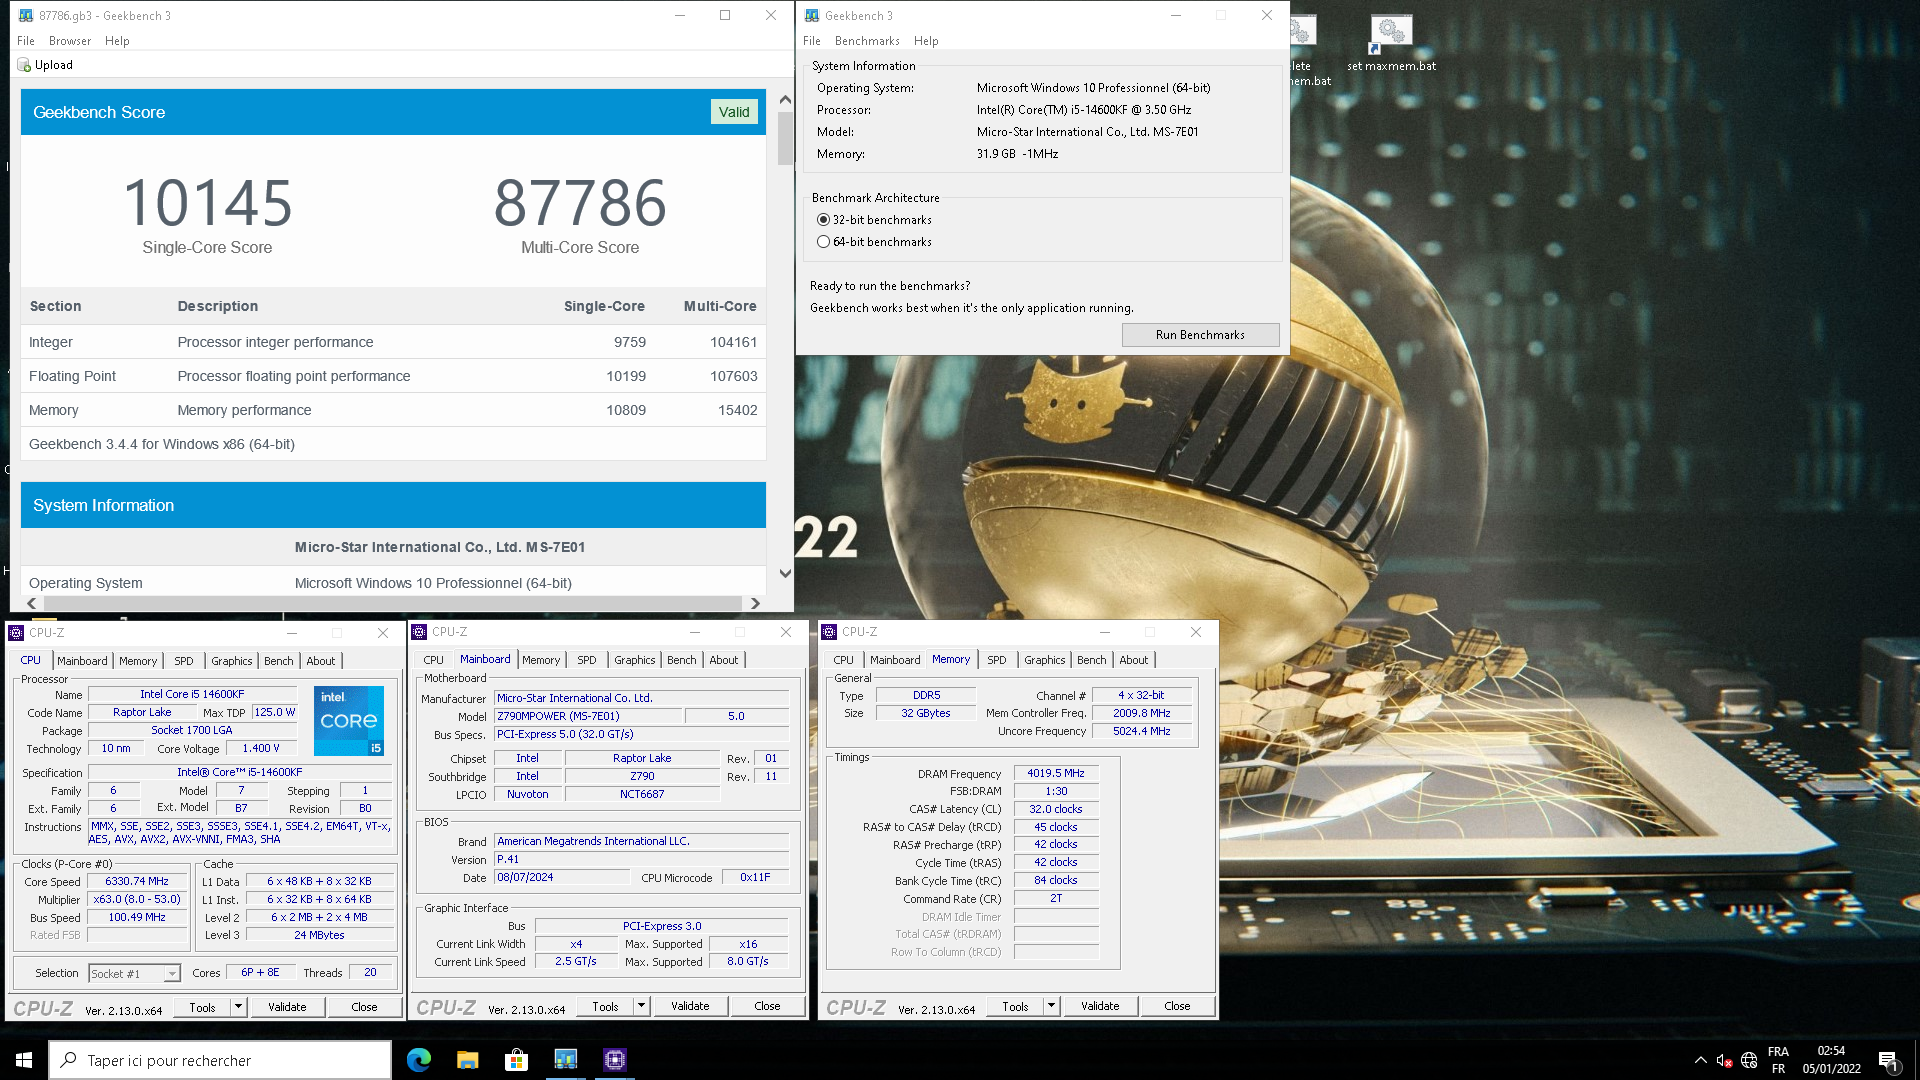Click Close button in CPU-Z Memory window
1920x1080 pixels.
click(1177, 1006)
